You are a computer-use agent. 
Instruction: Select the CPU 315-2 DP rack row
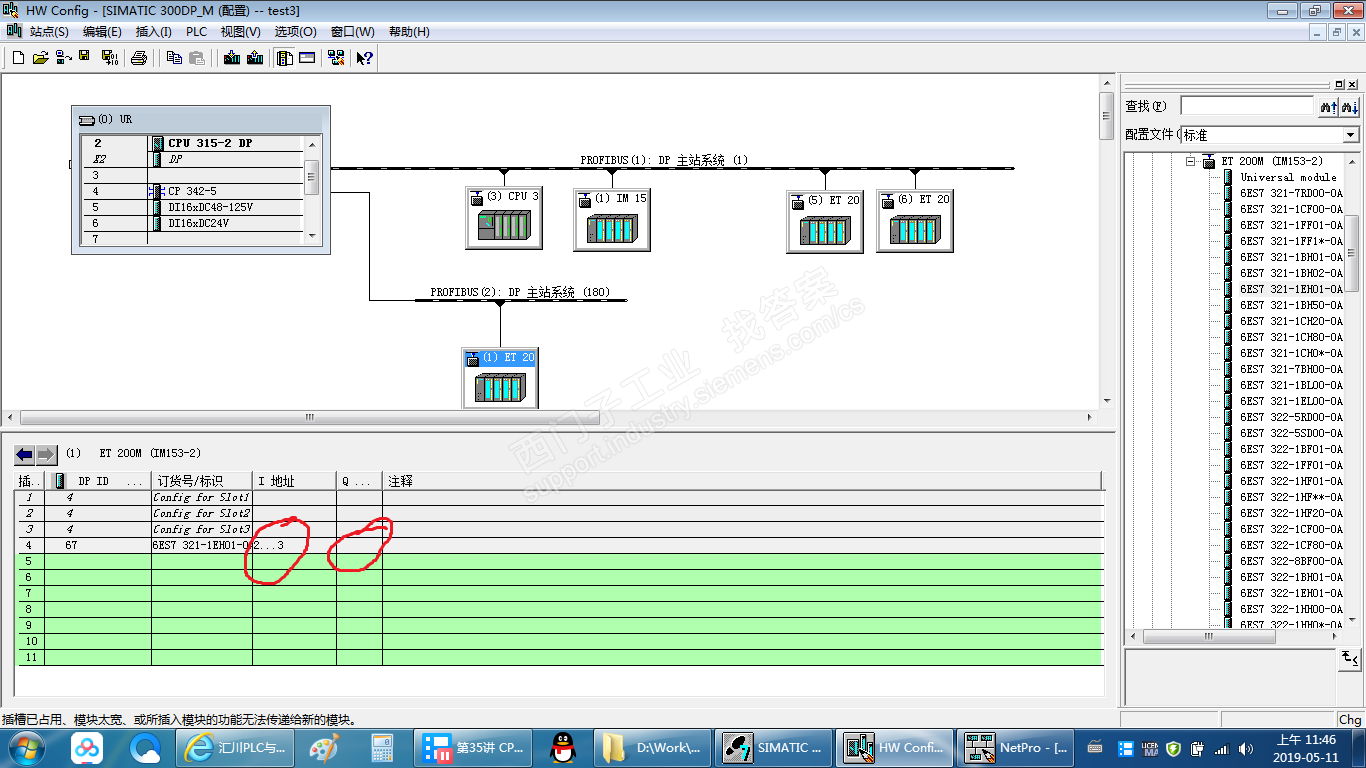pos(192,143)
